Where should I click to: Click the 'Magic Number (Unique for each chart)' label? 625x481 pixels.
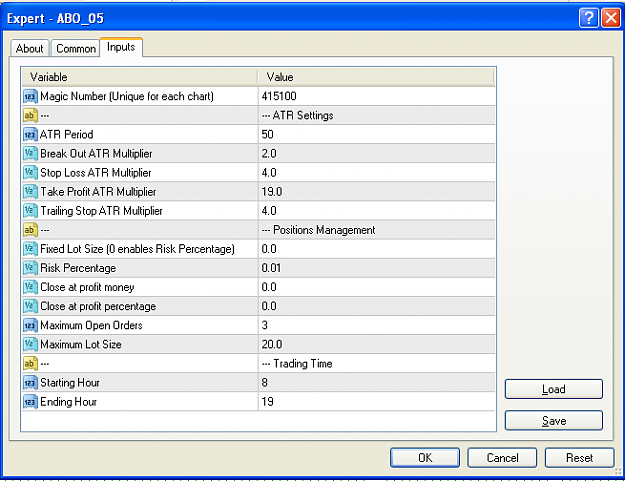[x=127, y=96]
